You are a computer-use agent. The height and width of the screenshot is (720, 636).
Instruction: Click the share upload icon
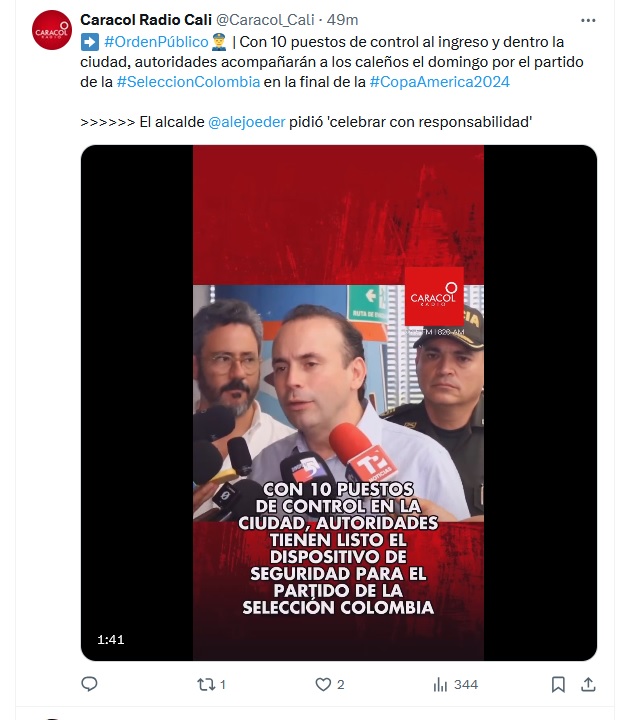(x=588, y=685)
